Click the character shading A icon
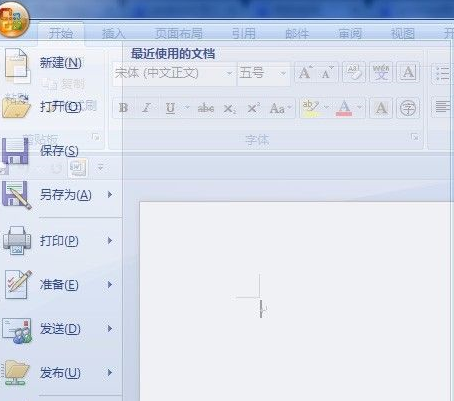454x401 pixels. 381,108
